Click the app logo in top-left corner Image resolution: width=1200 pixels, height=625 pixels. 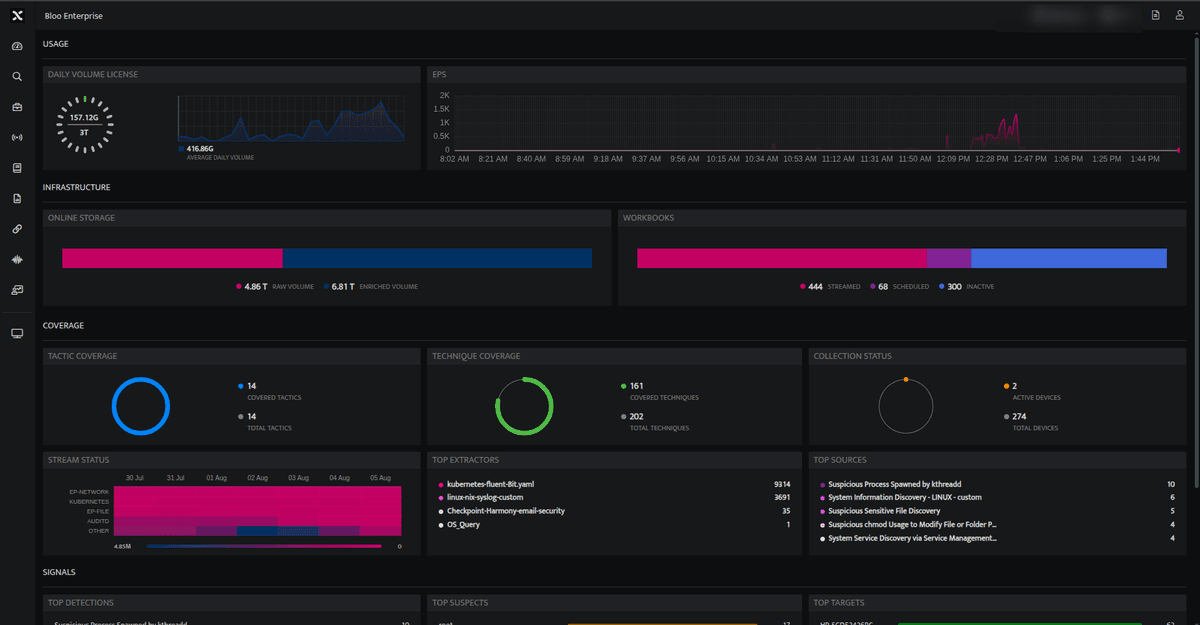(x=17, y=15)
